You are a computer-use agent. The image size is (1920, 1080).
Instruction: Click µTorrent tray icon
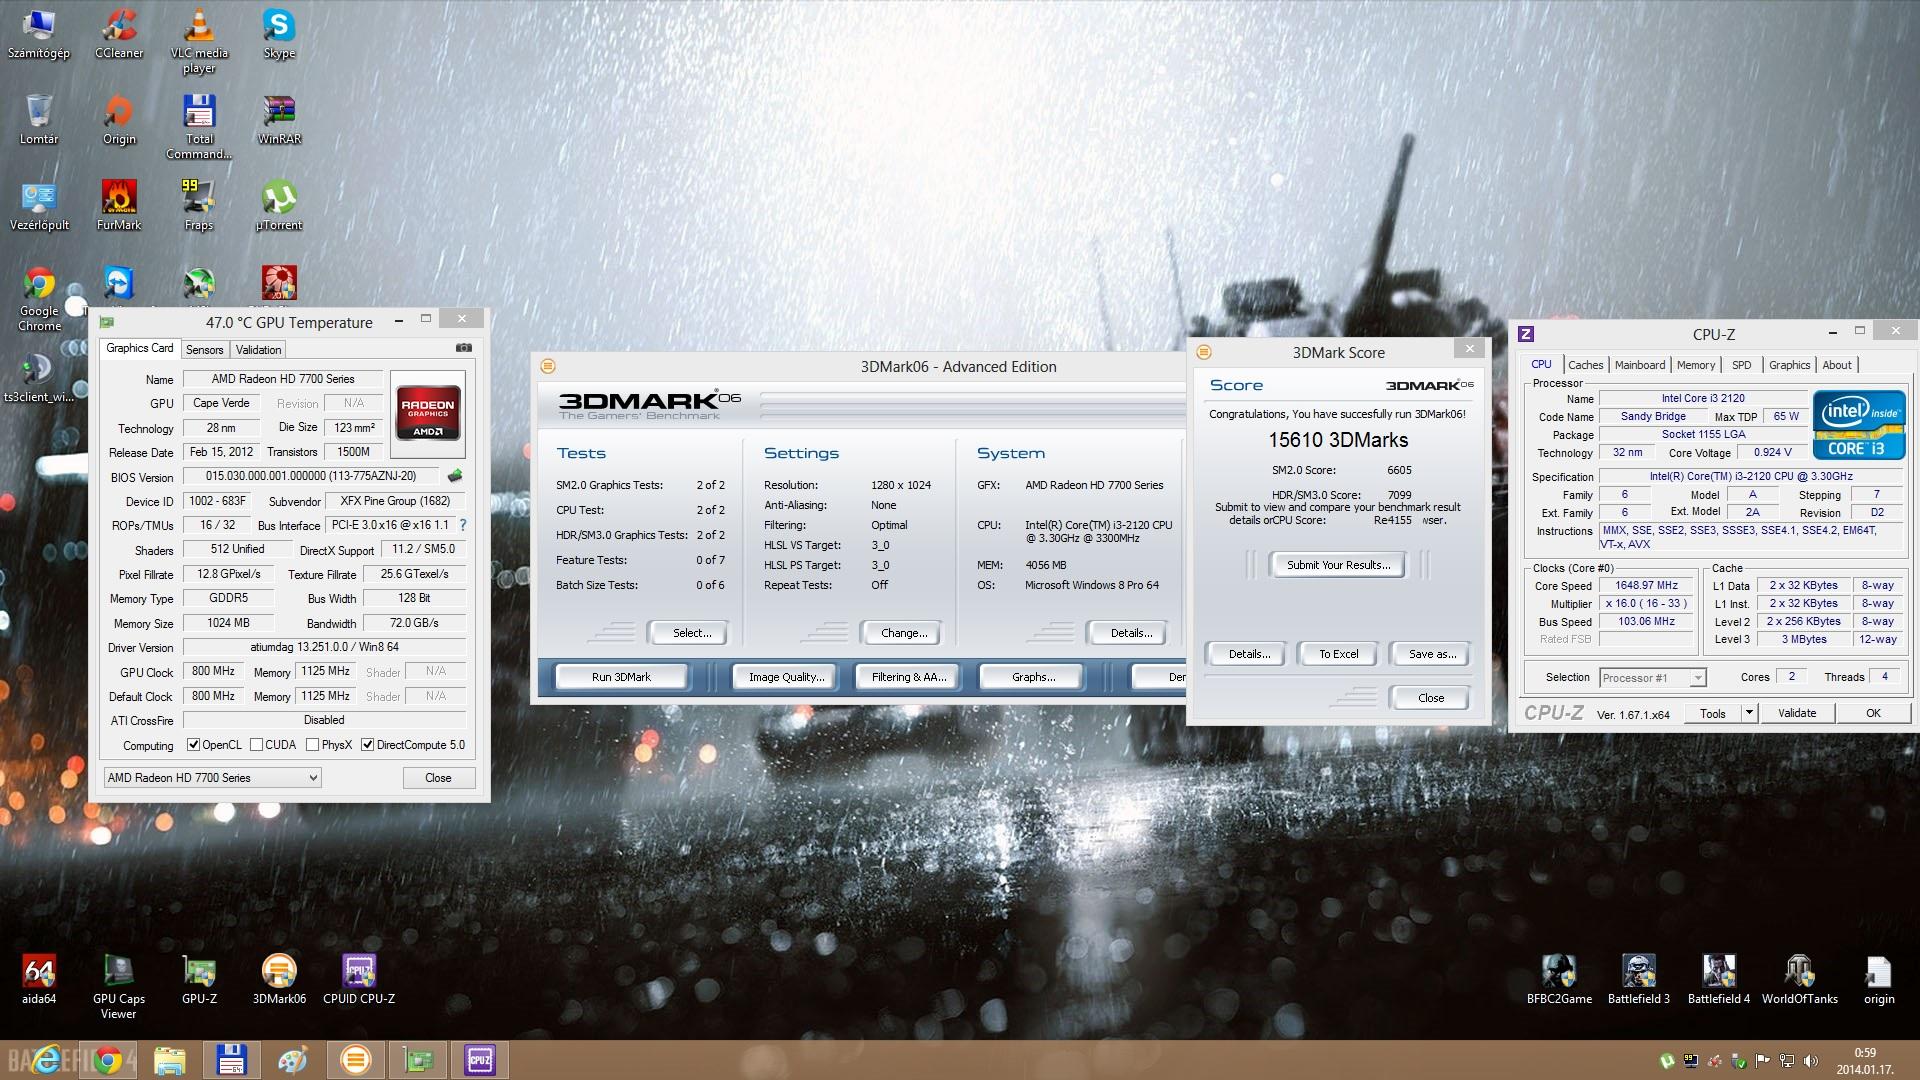tap(1667, 1061)
